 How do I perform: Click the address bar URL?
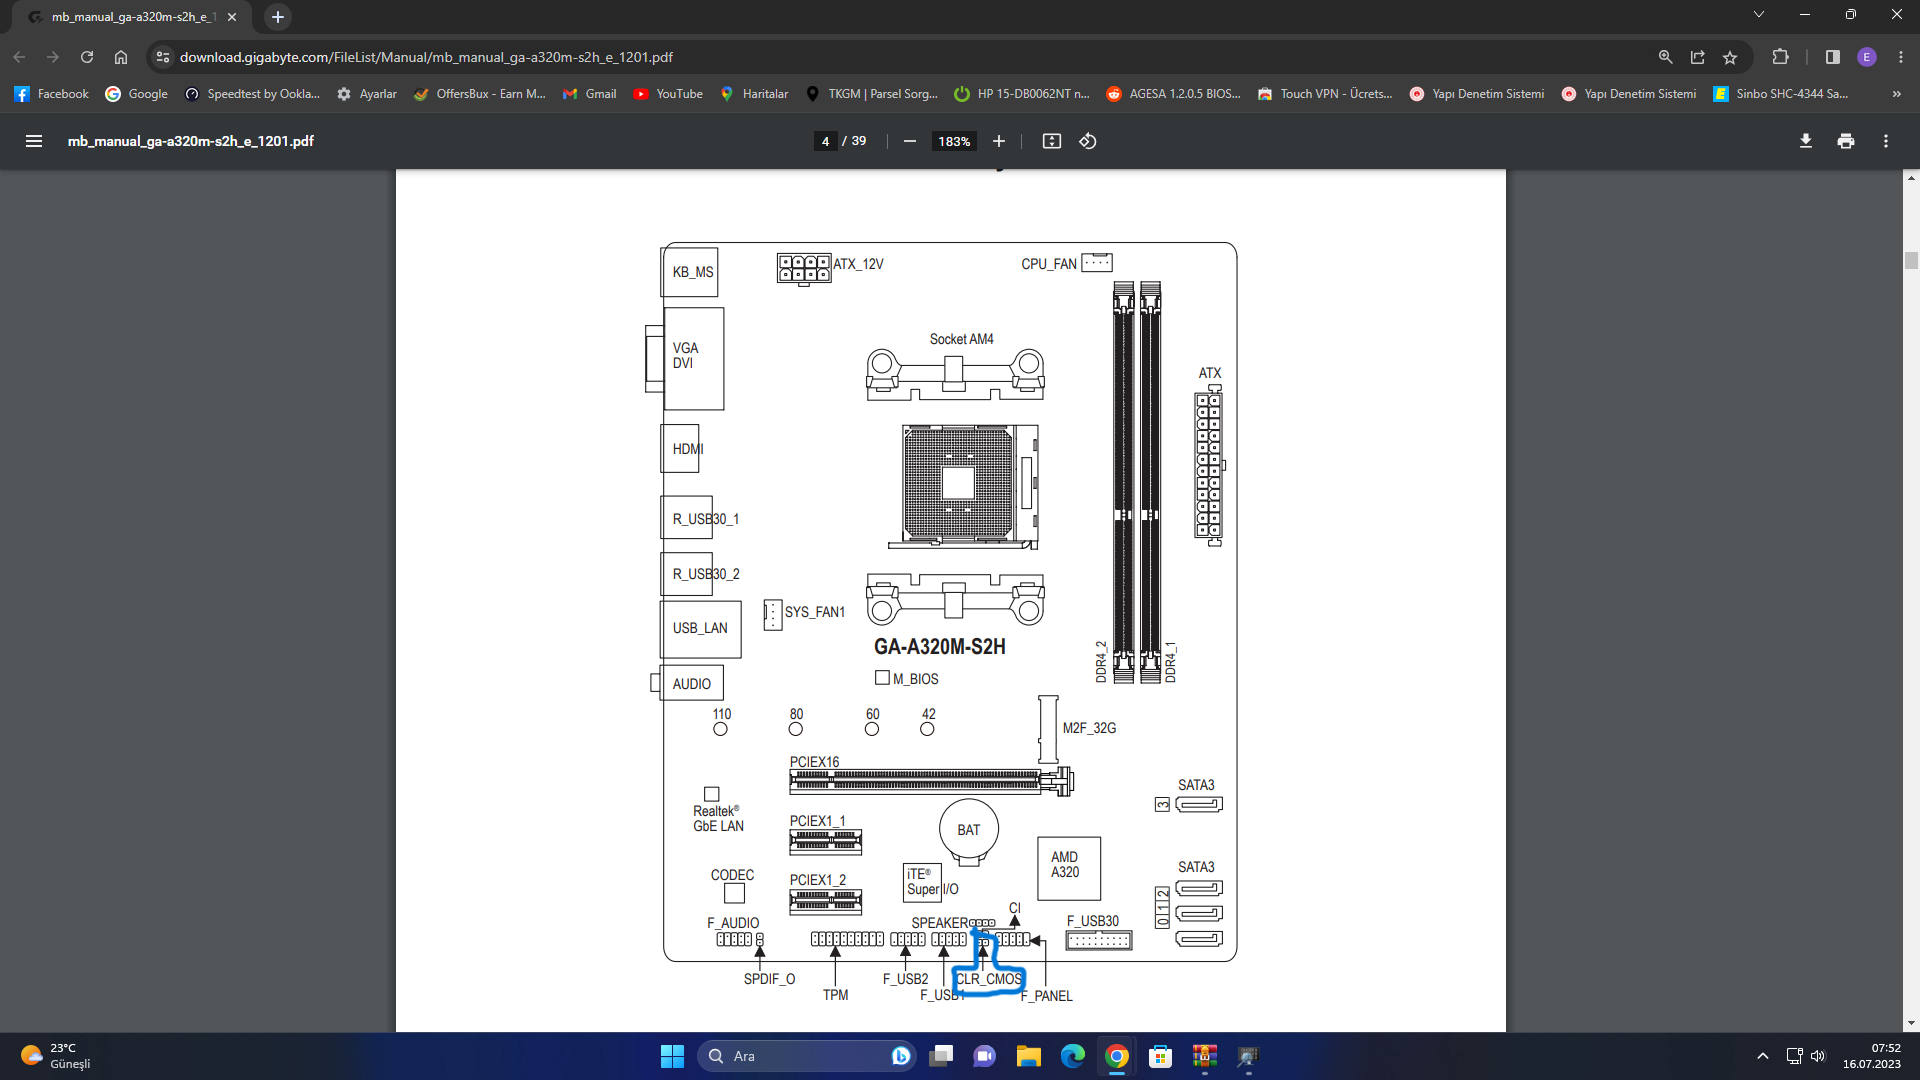tap(426, 57)
